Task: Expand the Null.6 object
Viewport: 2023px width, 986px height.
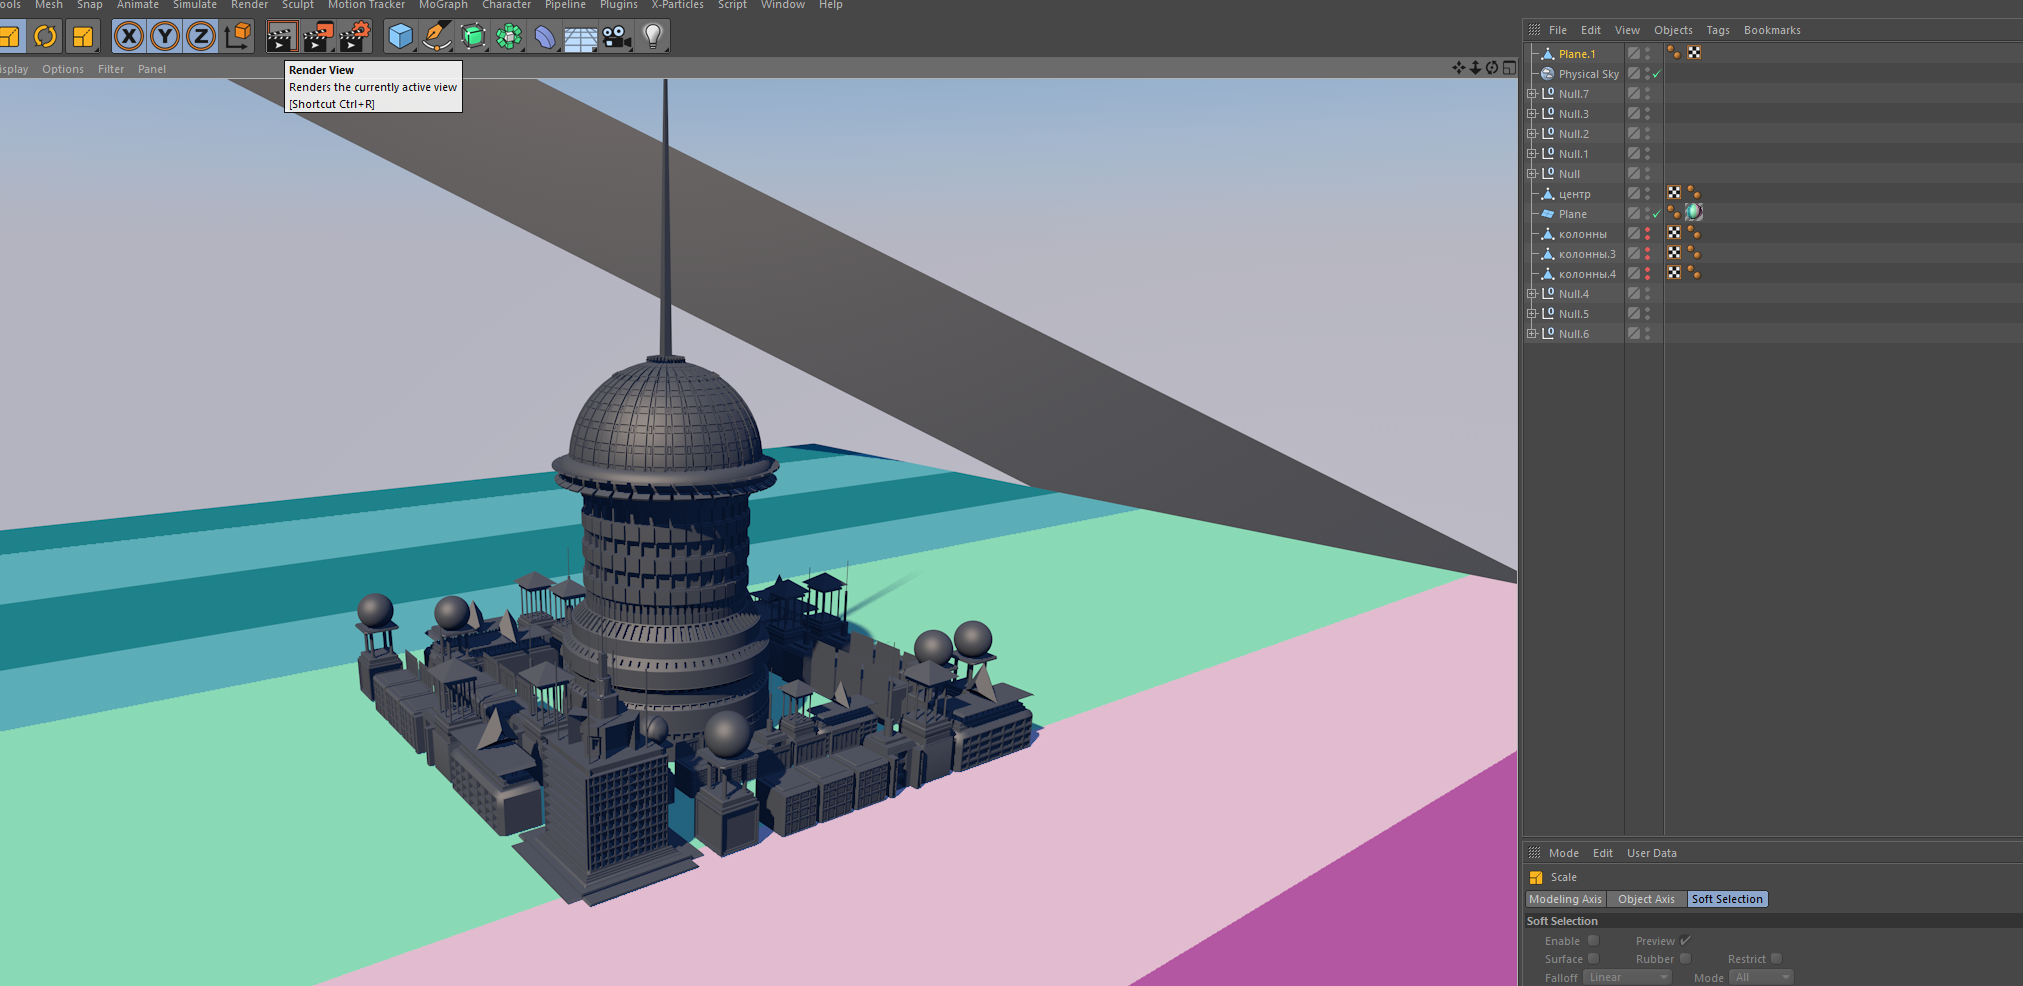Action: (1531, 334)
